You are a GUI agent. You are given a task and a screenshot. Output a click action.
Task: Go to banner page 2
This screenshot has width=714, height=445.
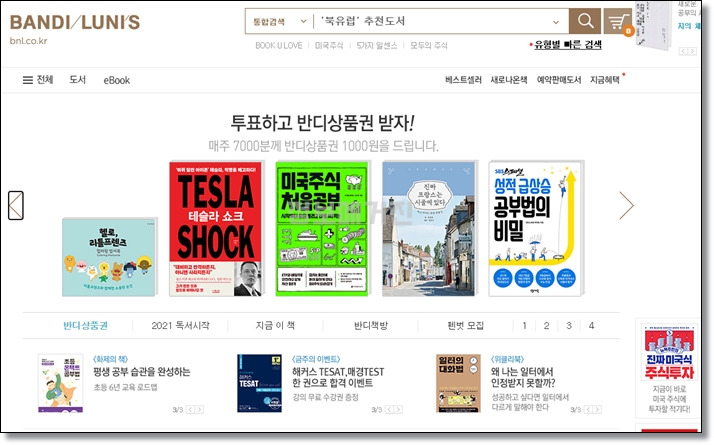click(546, 326)
